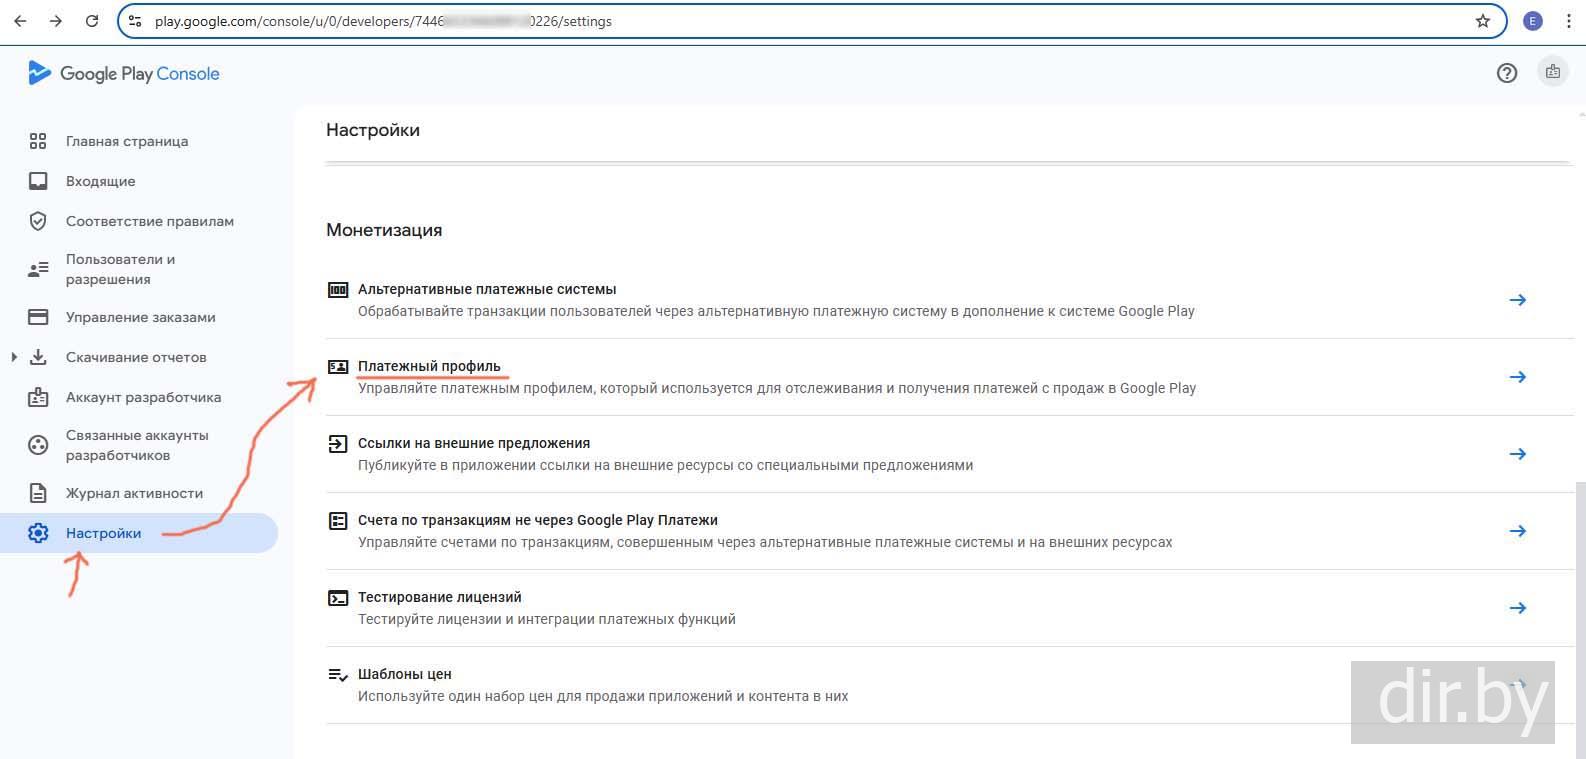
Task: Click the Альтернативные платежные системы title
Action: click(x=487, y=289)
